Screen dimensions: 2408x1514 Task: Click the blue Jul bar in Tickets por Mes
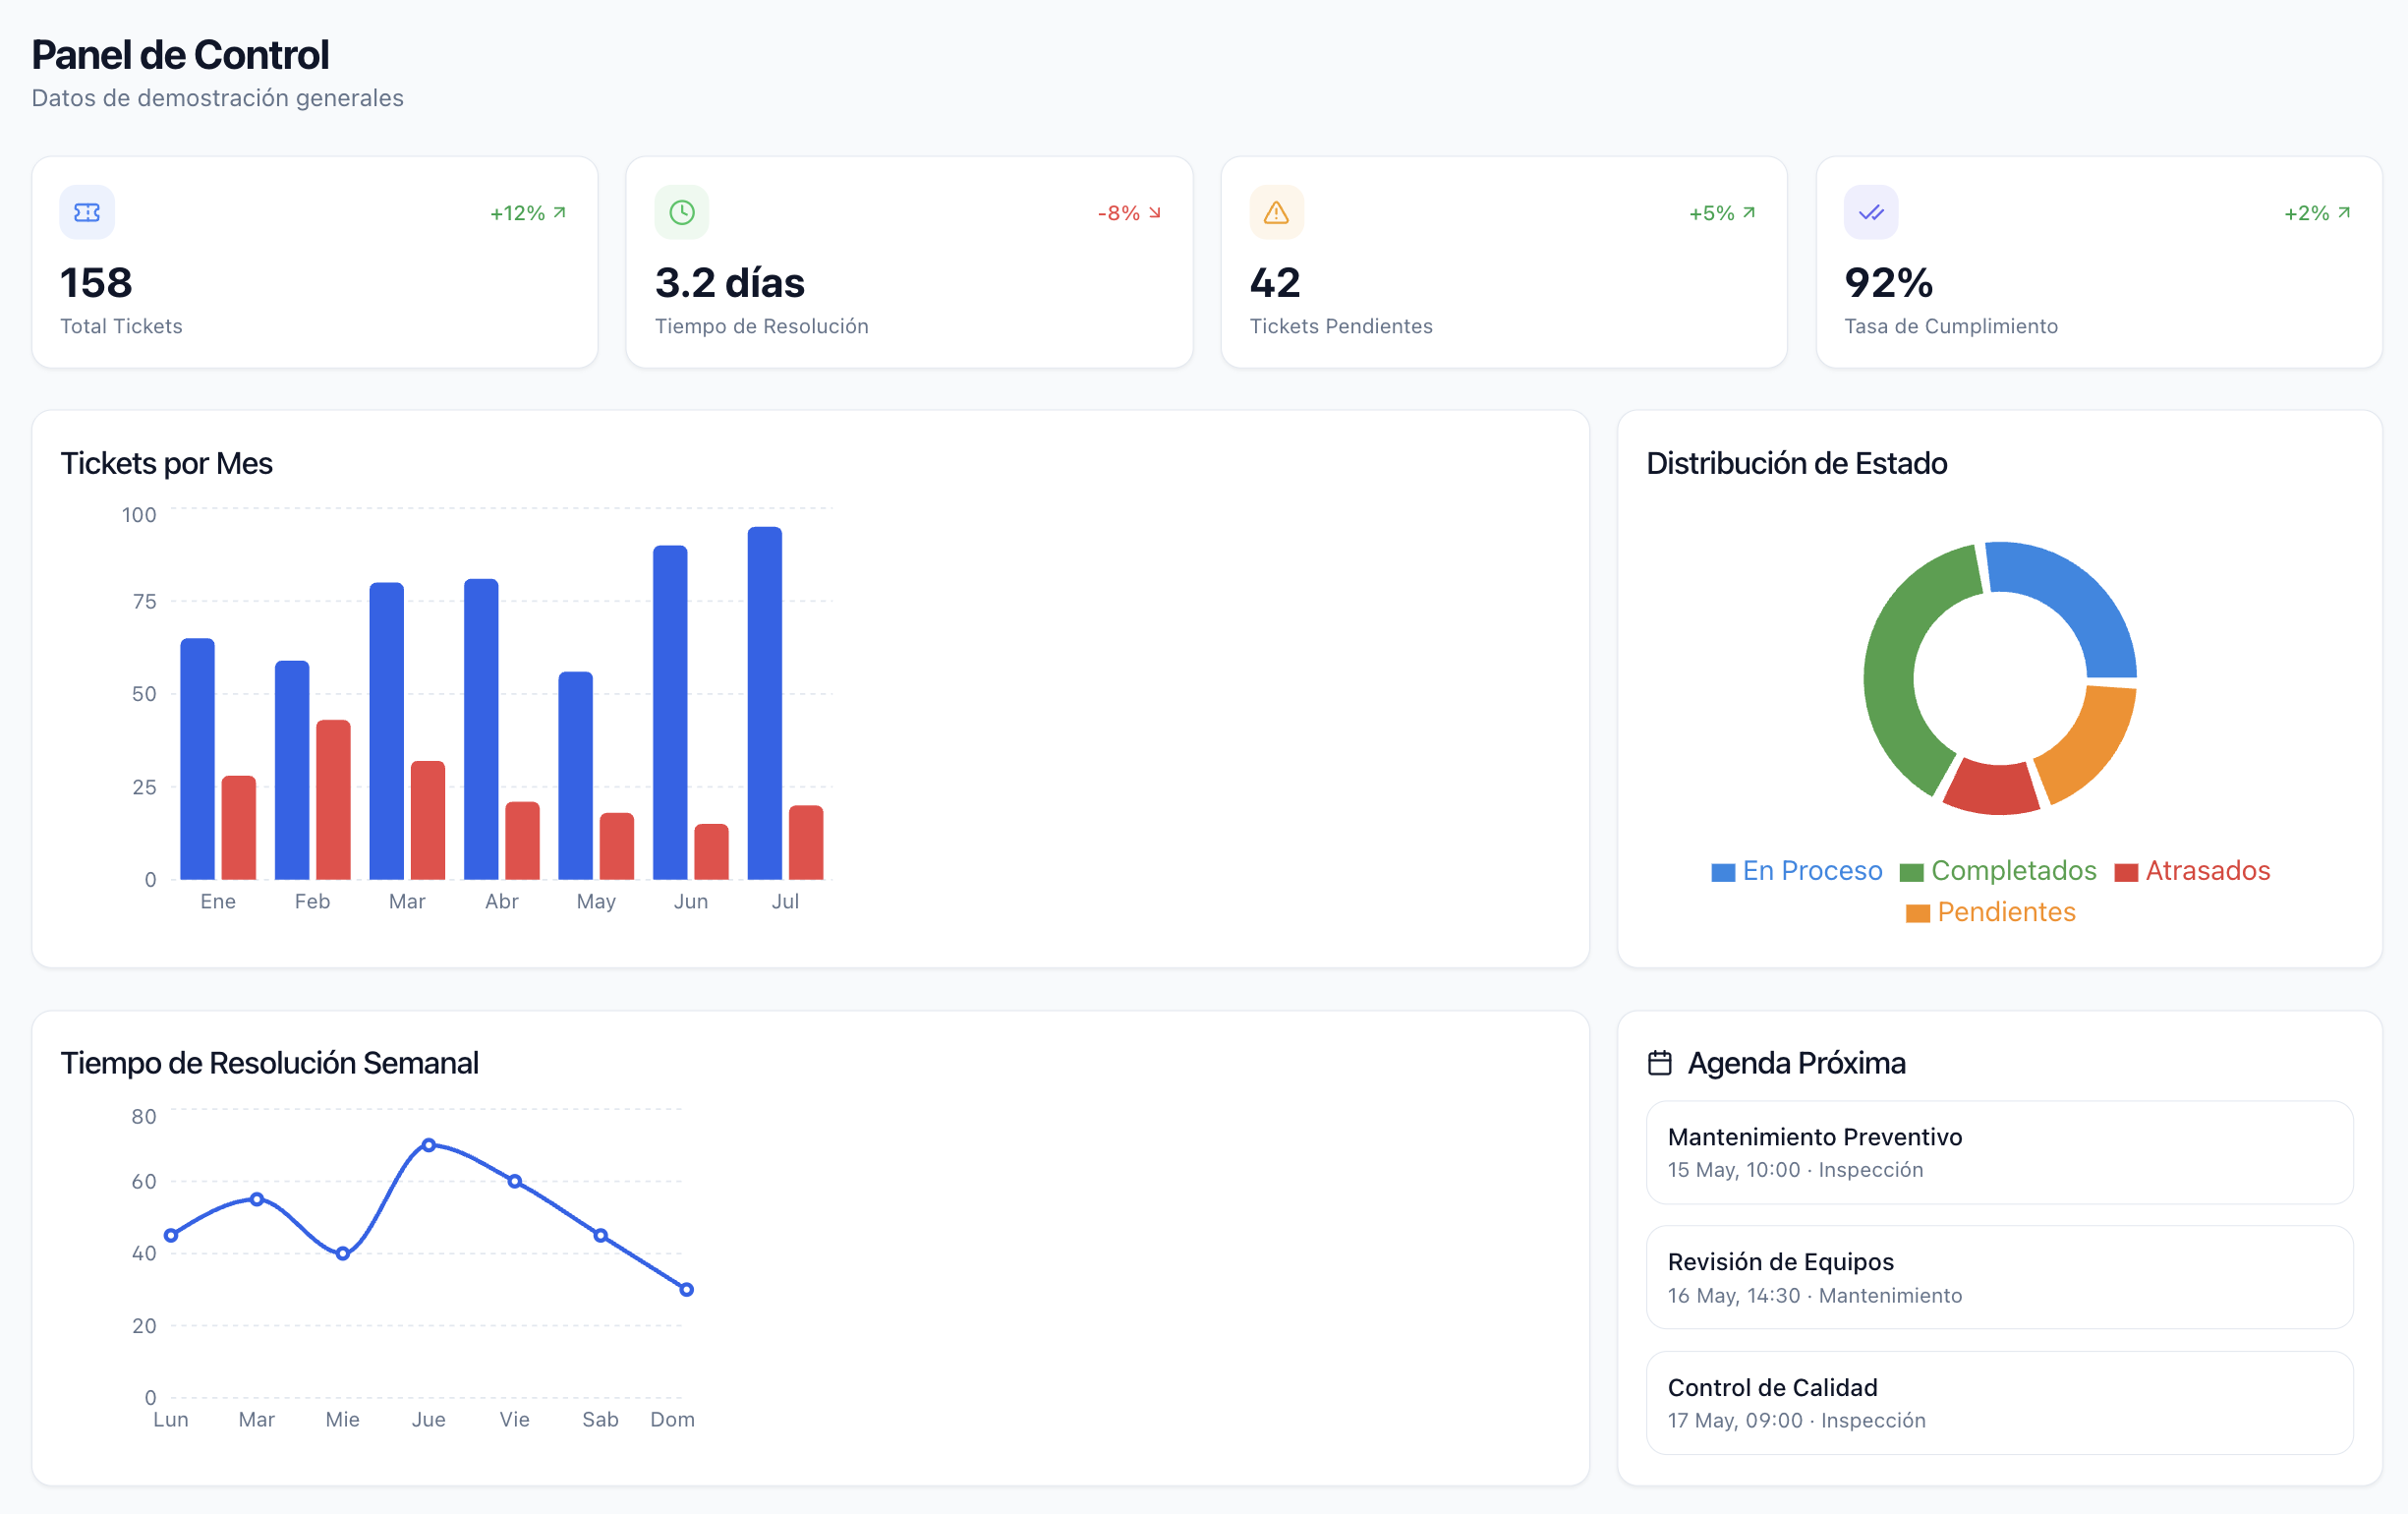(765, 703)
